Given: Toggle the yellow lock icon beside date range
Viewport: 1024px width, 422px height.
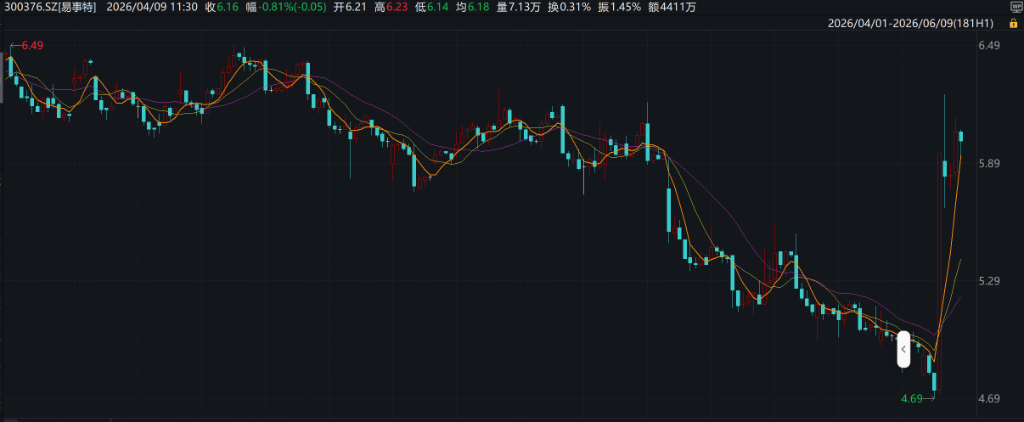Looking at the screenshot, I should pyautogui.click(x=1013, y=23).
